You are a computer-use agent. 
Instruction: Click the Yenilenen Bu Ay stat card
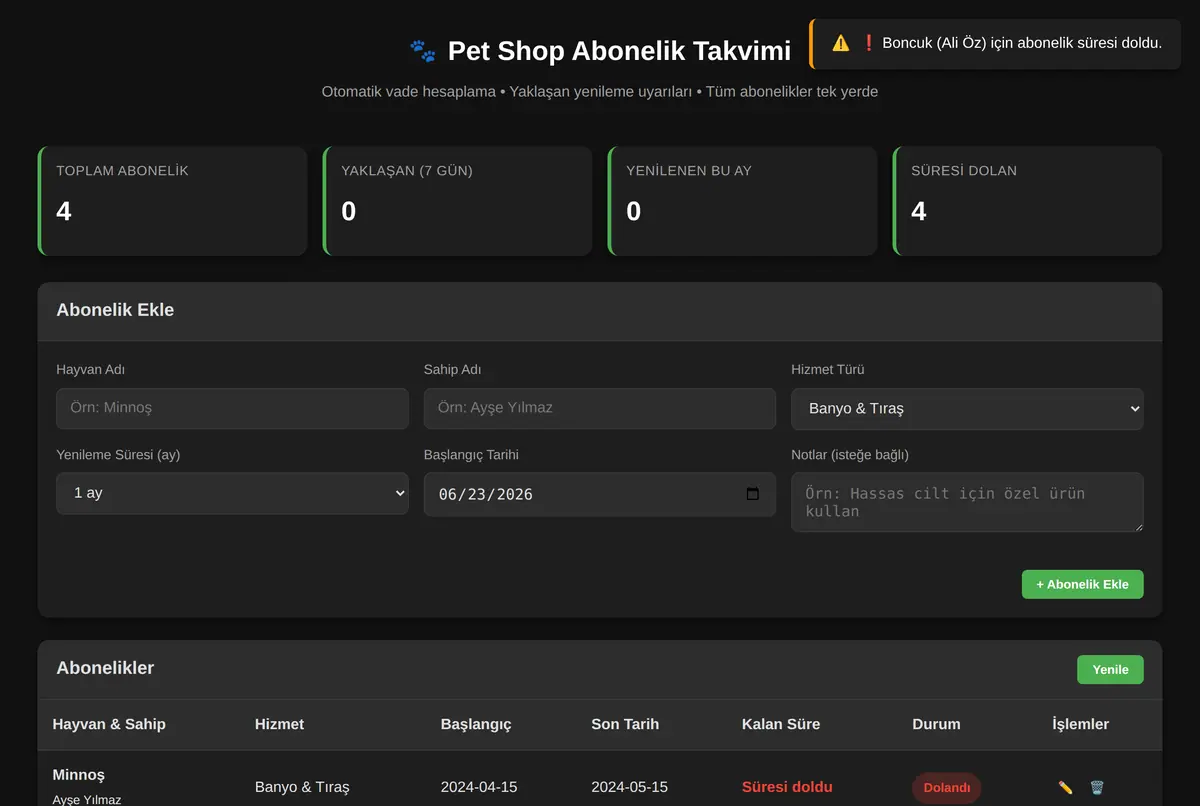tap(742, 201)
